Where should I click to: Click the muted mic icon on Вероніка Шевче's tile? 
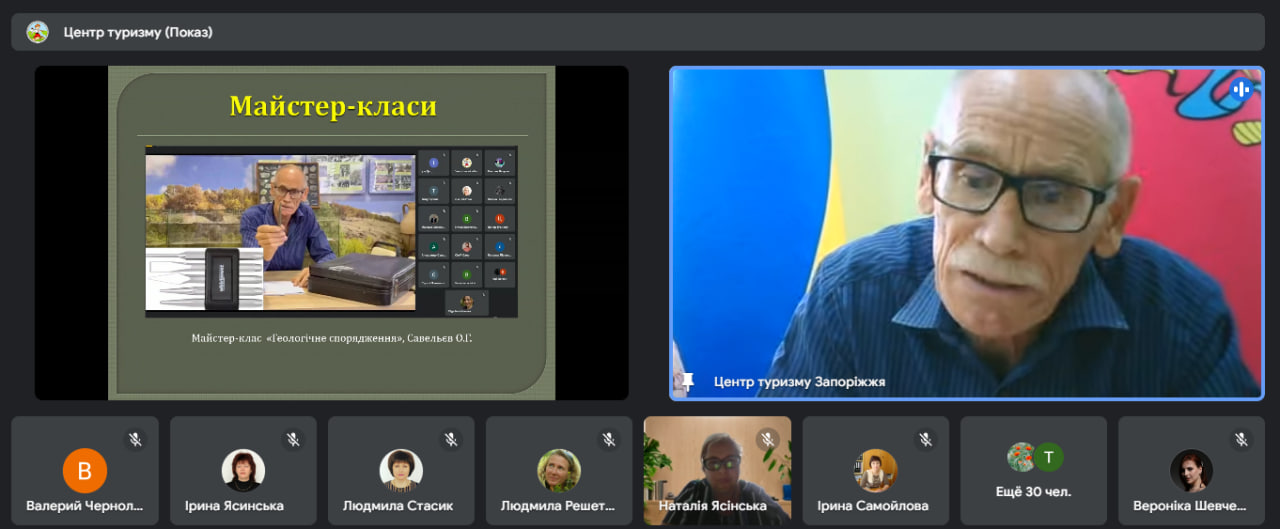(x=1241, y=440)
